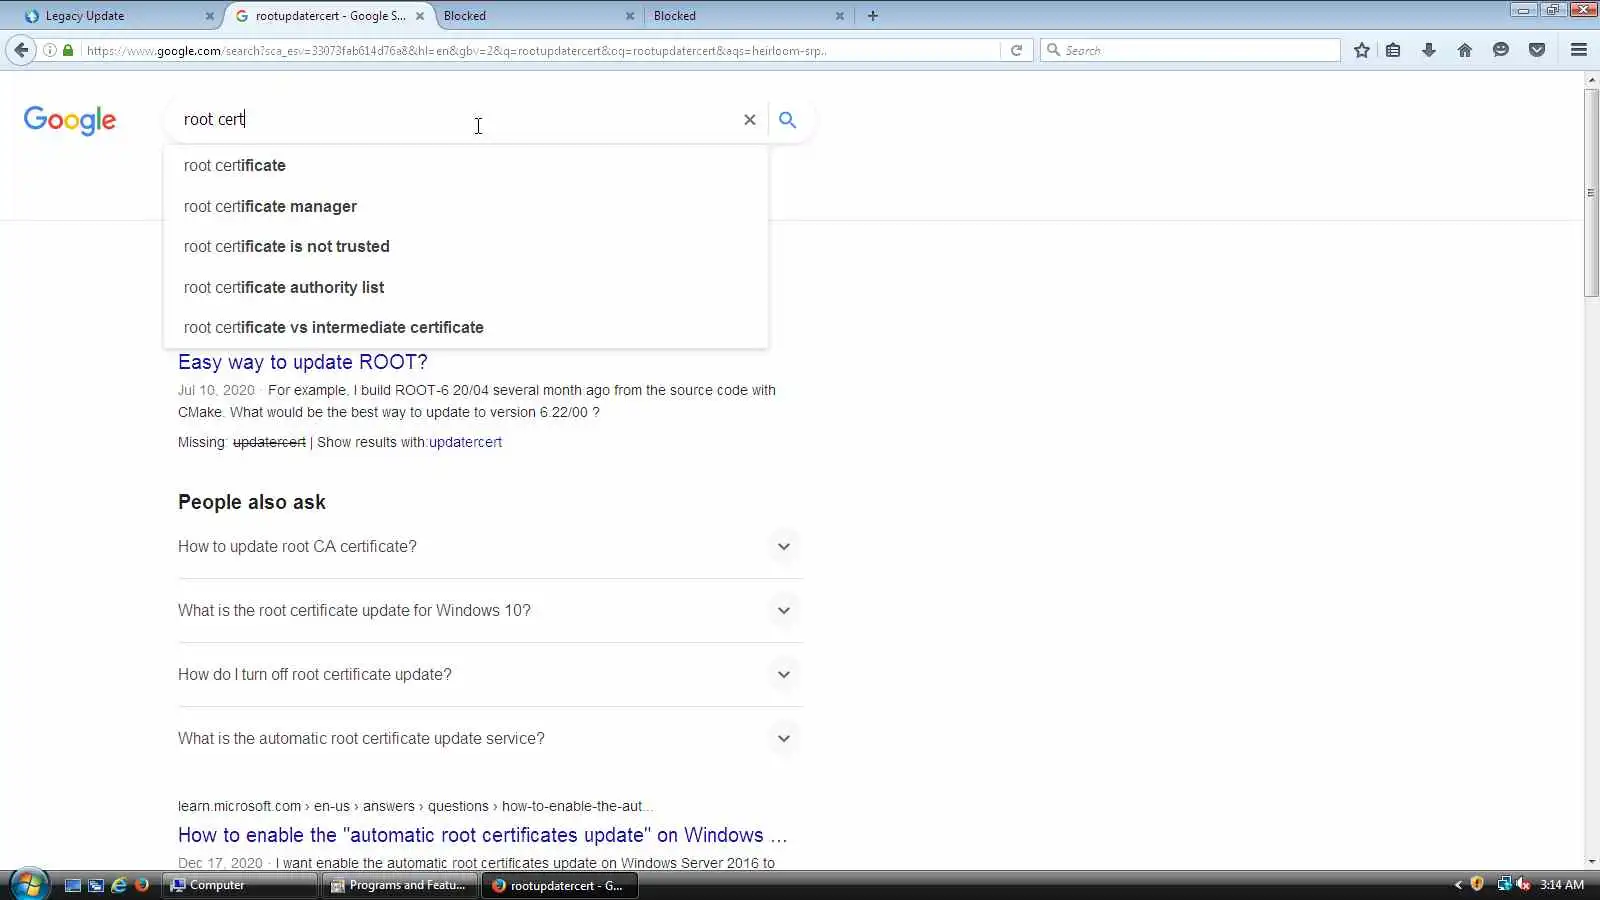Launch Internet Explorer from Quick Launch
Viewport: 1600px width, 900px height.
(119, 885)
